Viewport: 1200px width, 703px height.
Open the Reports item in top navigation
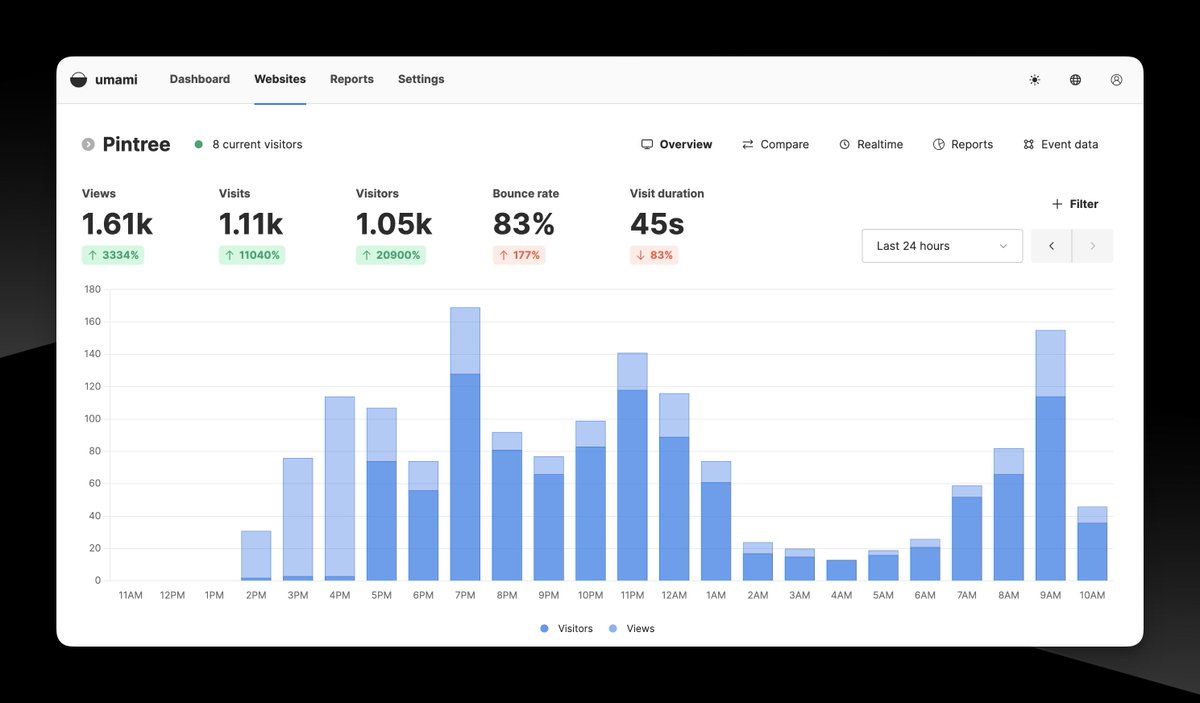352,80
